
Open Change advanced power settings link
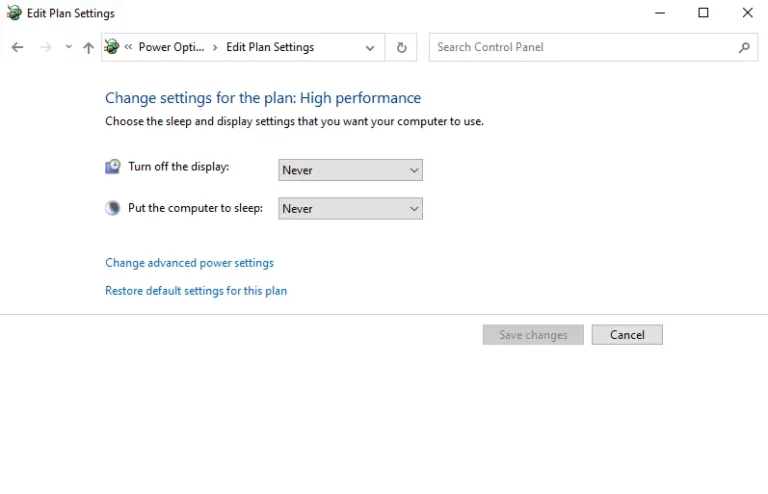[x=190, y=263]
